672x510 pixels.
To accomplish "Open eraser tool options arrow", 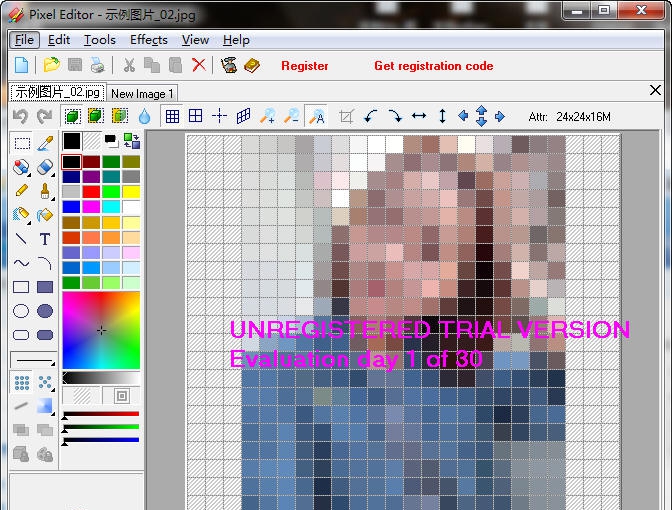I will [x=53, y=175].
